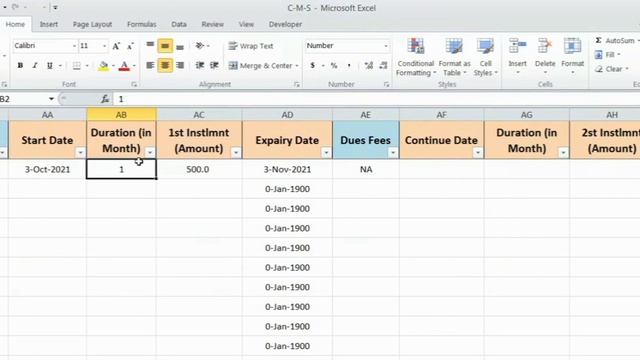Select the cell containing 500.0
The image size is (640, 360).
[x=199, y=169]
